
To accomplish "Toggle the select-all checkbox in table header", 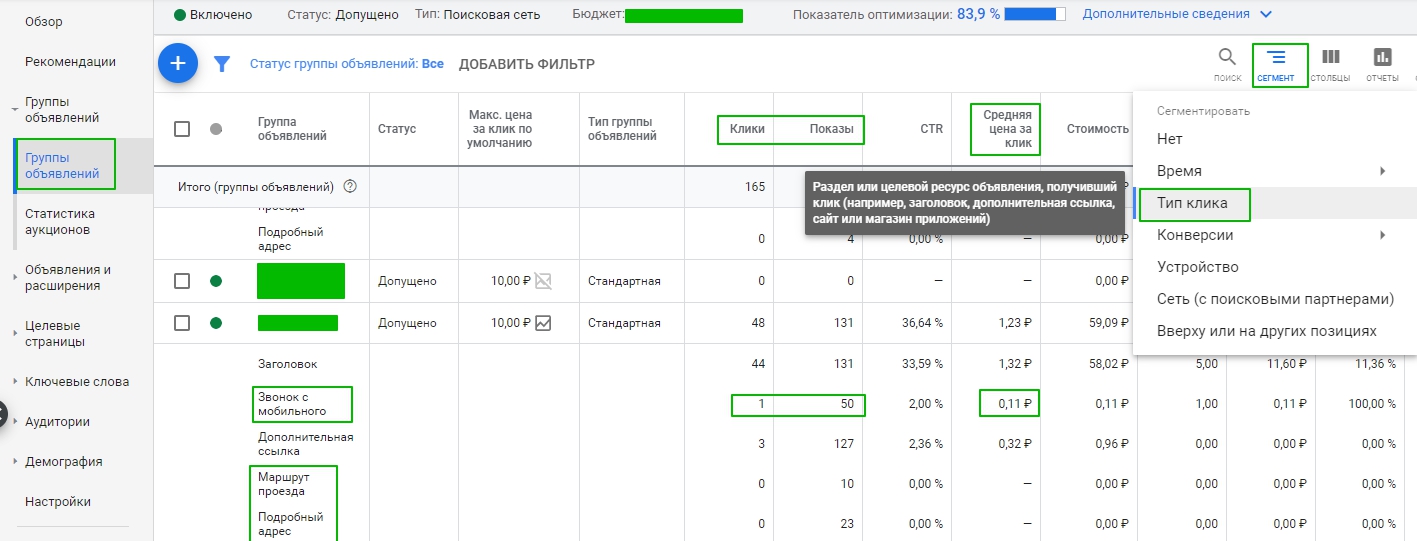I will (x=182, y=129).
